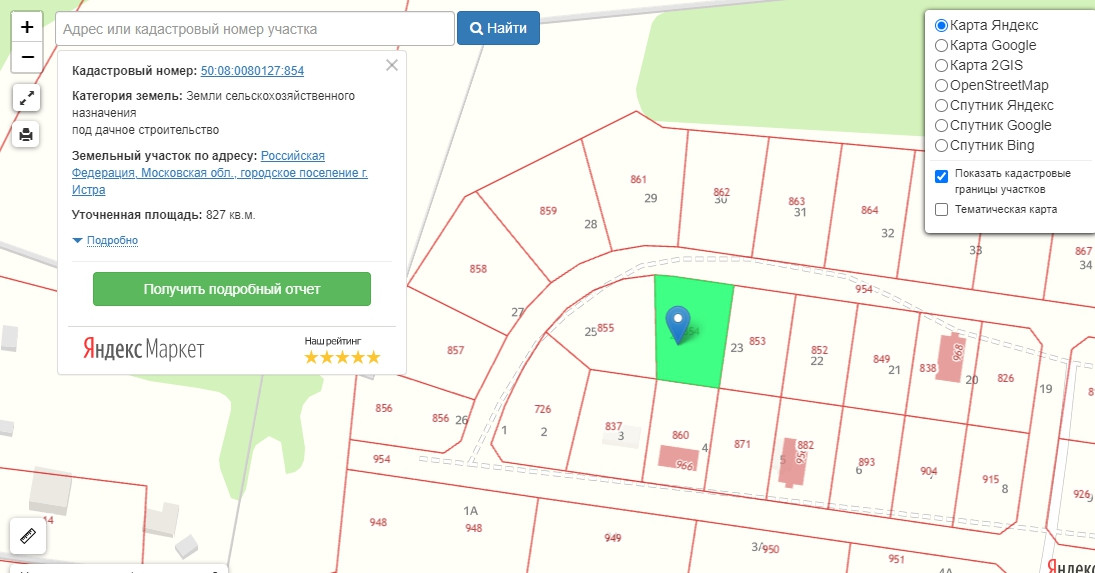Click the Найти search button
Screen dimensions: 1095x573
498,28
